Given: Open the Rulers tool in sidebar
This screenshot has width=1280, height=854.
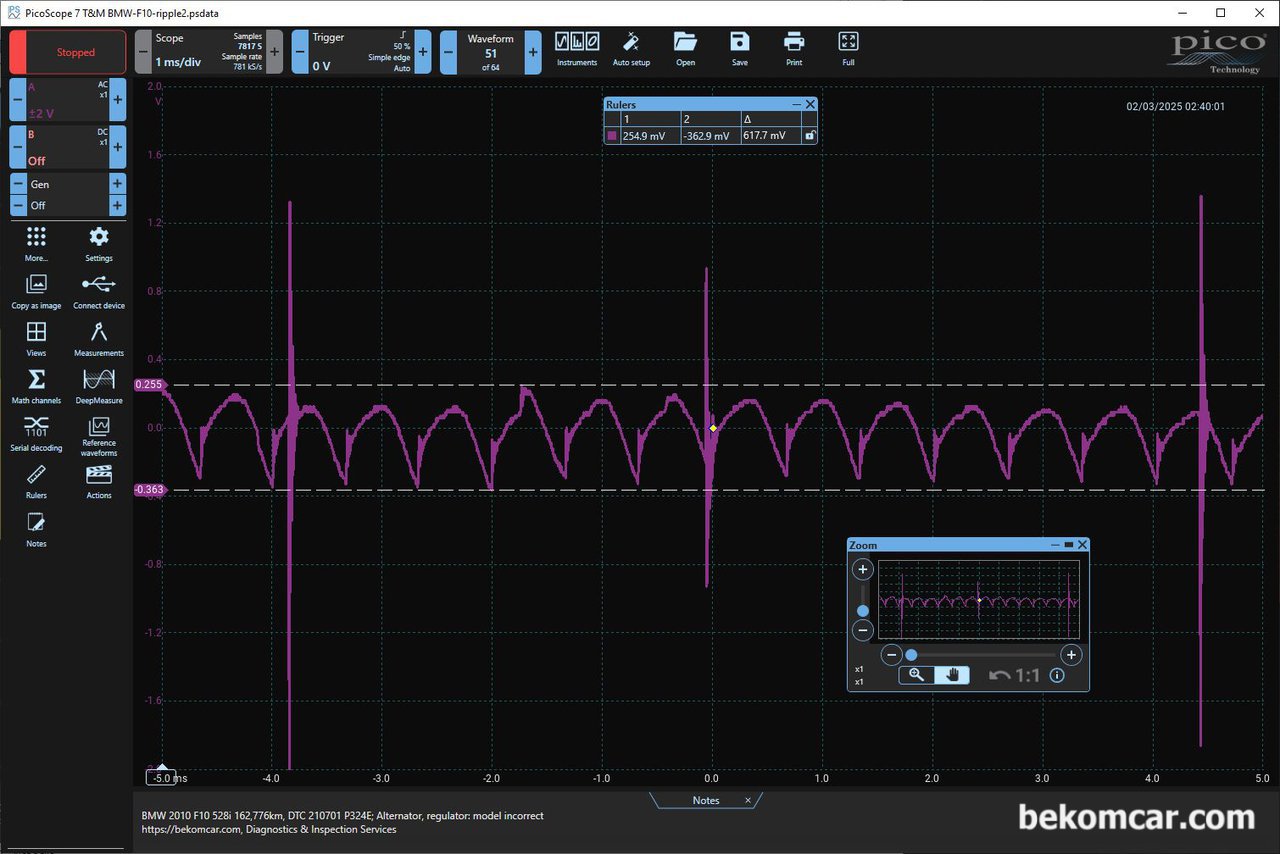Looking at the screenshot, I should 36,481.
